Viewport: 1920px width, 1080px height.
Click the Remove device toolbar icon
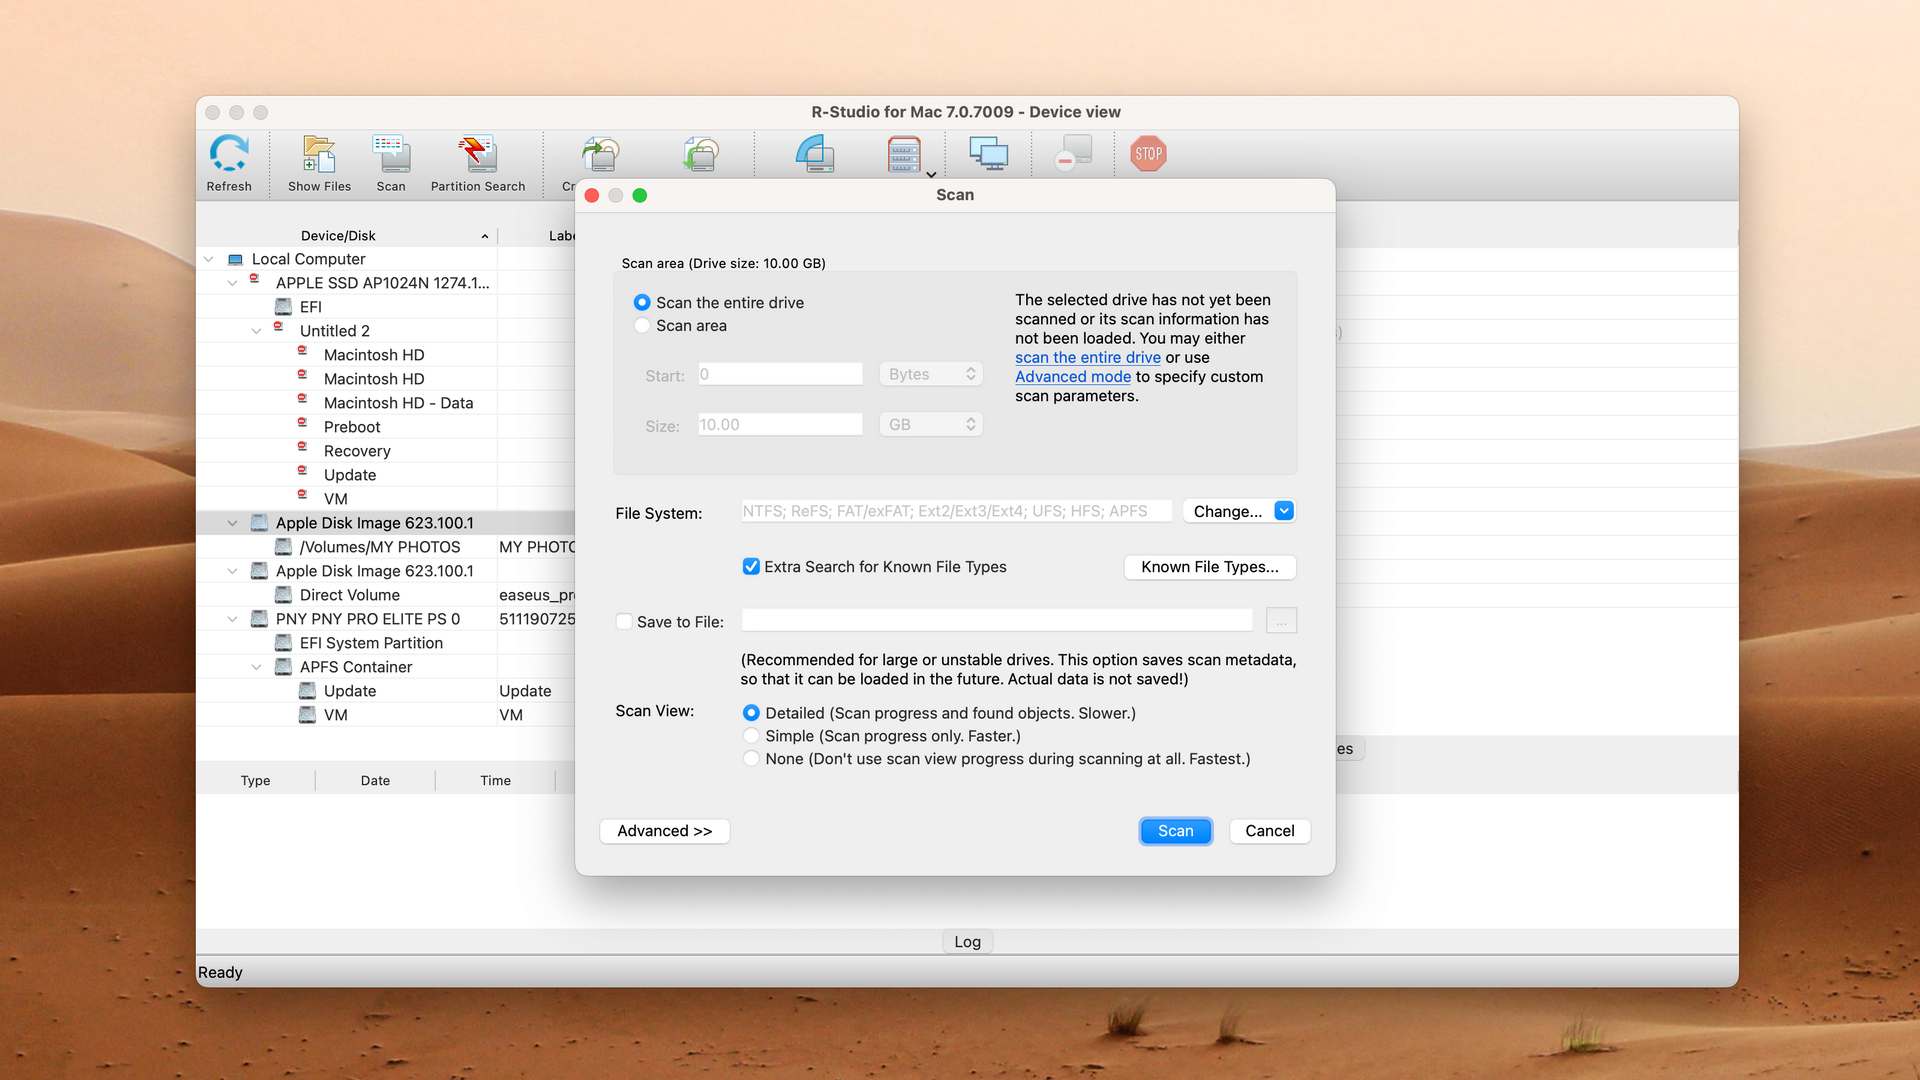(1074, 154)
